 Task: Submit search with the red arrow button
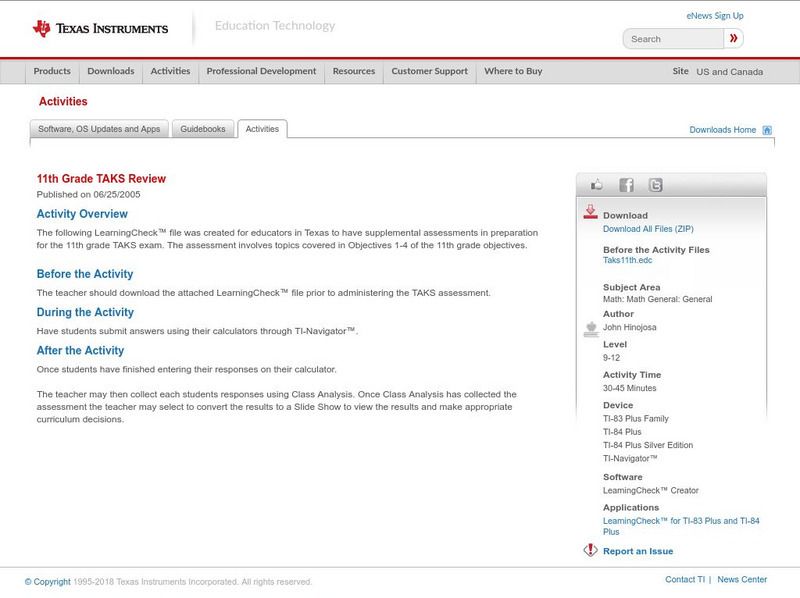pyautogui.click(x=734, y=38)
